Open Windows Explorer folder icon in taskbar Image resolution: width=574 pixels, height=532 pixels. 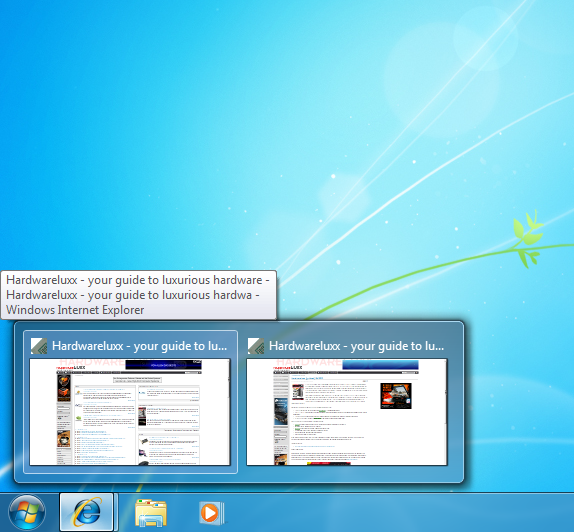[151, 513]
